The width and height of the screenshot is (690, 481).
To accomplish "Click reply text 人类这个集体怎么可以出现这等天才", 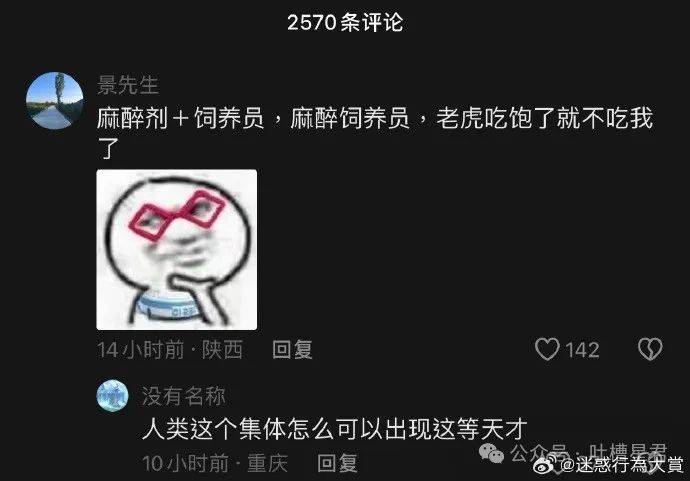I will click(334, 429).
